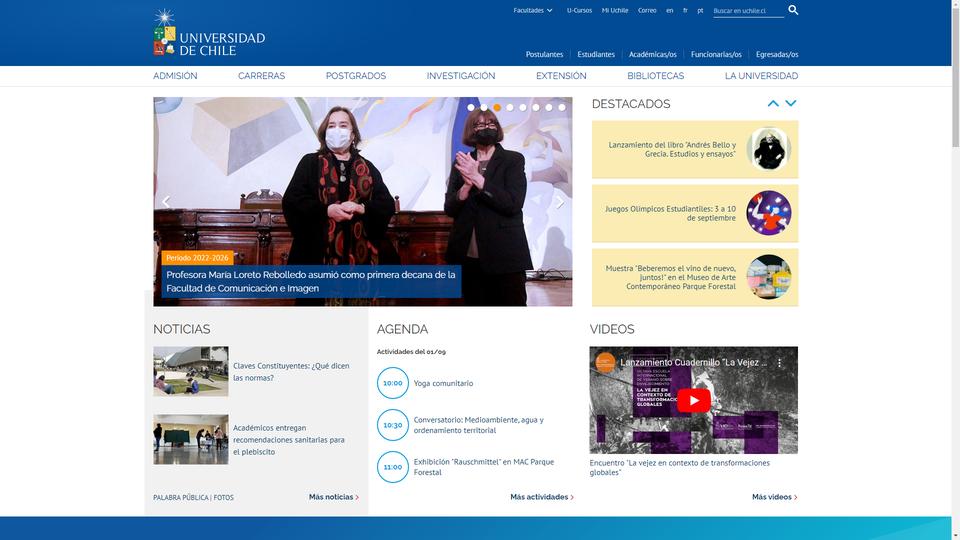Read Académicos entregan recomendaciones headline
The height and width of the screenshot is (540, 960).
[288, 440]
